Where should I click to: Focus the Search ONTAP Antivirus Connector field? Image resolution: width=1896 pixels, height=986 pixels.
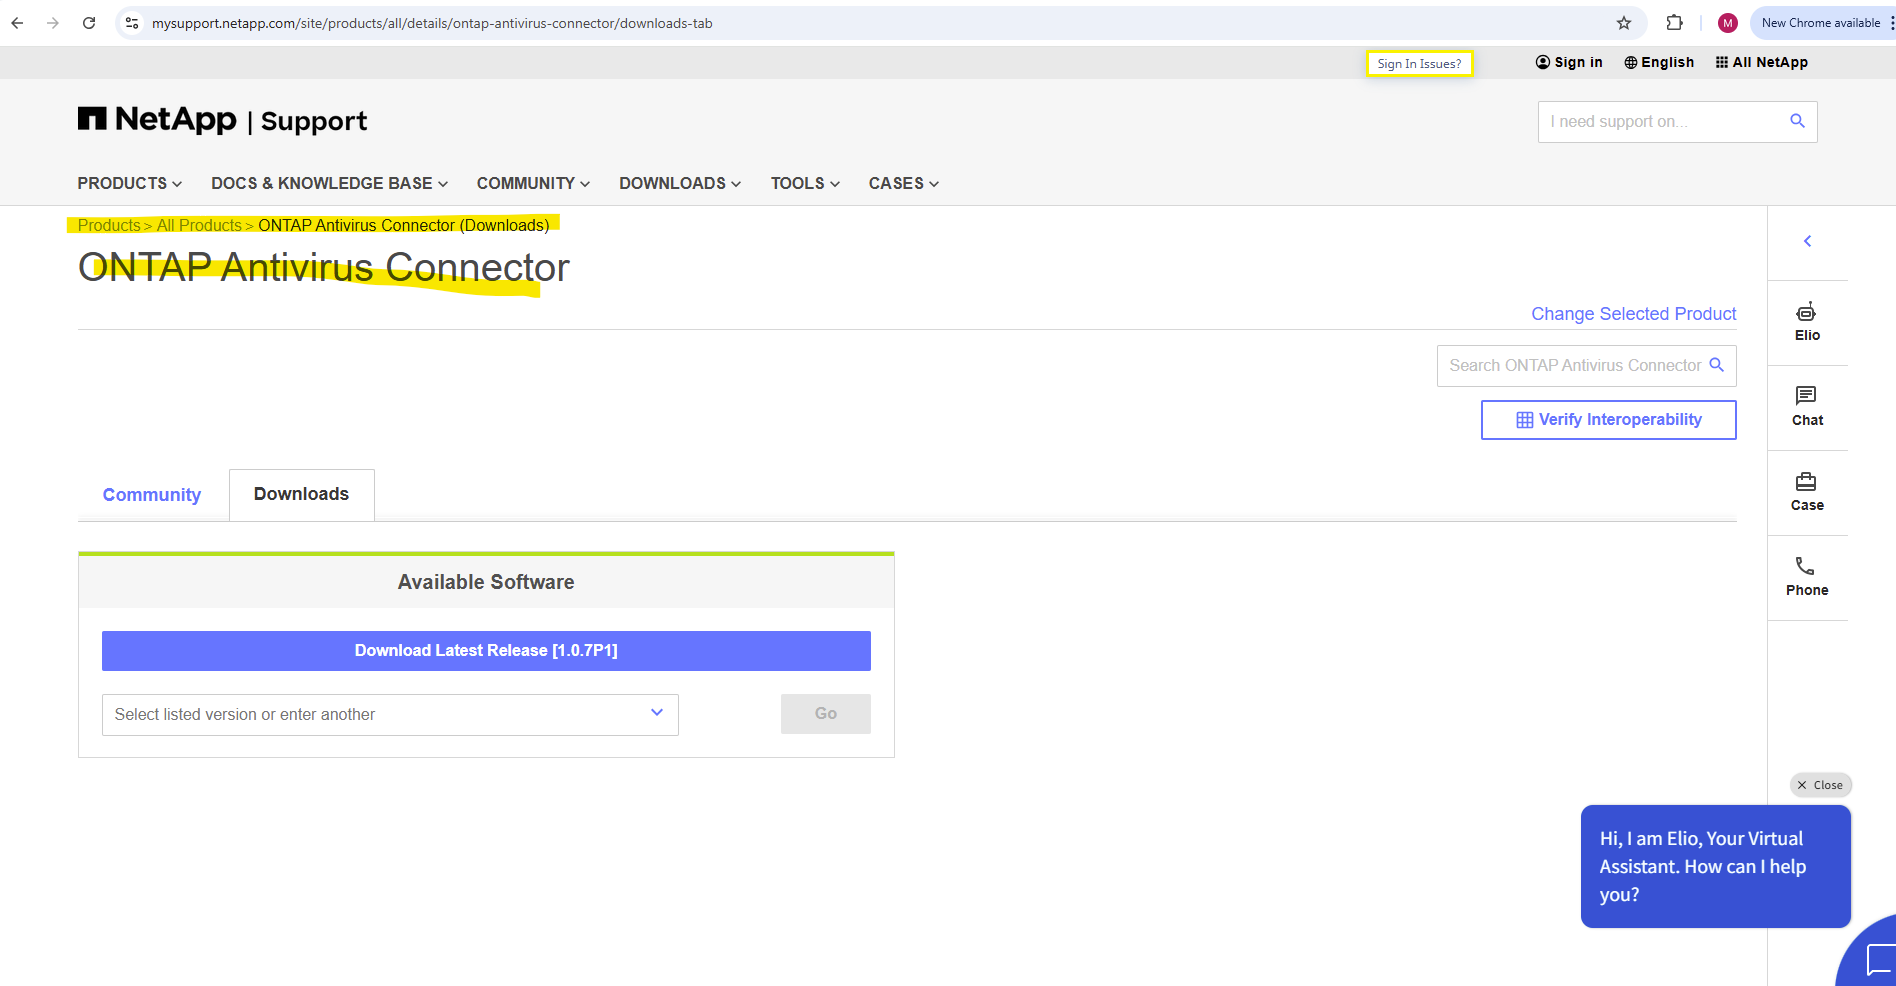[1586, 366]
